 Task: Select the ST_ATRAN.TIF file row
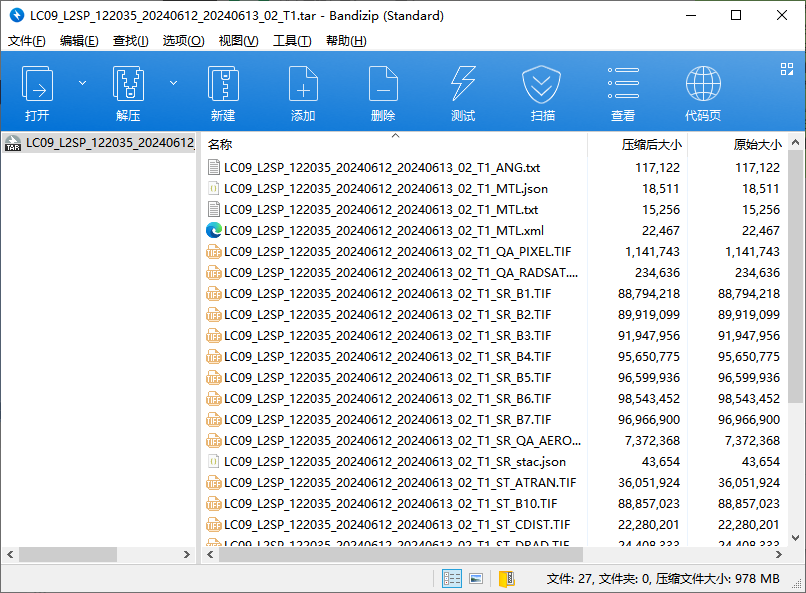point(494,483)
